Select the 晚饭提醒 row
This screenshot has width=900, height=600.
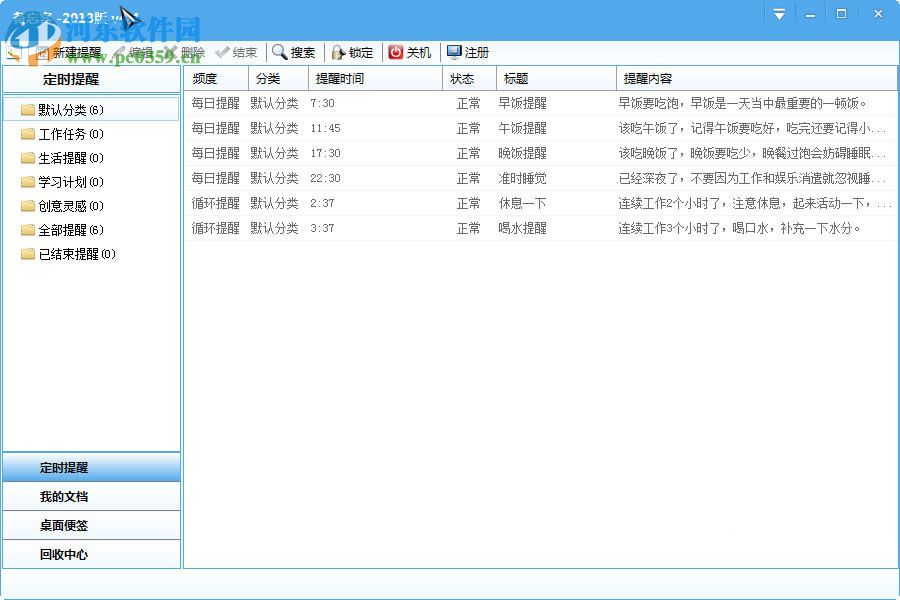coord(540,153)
